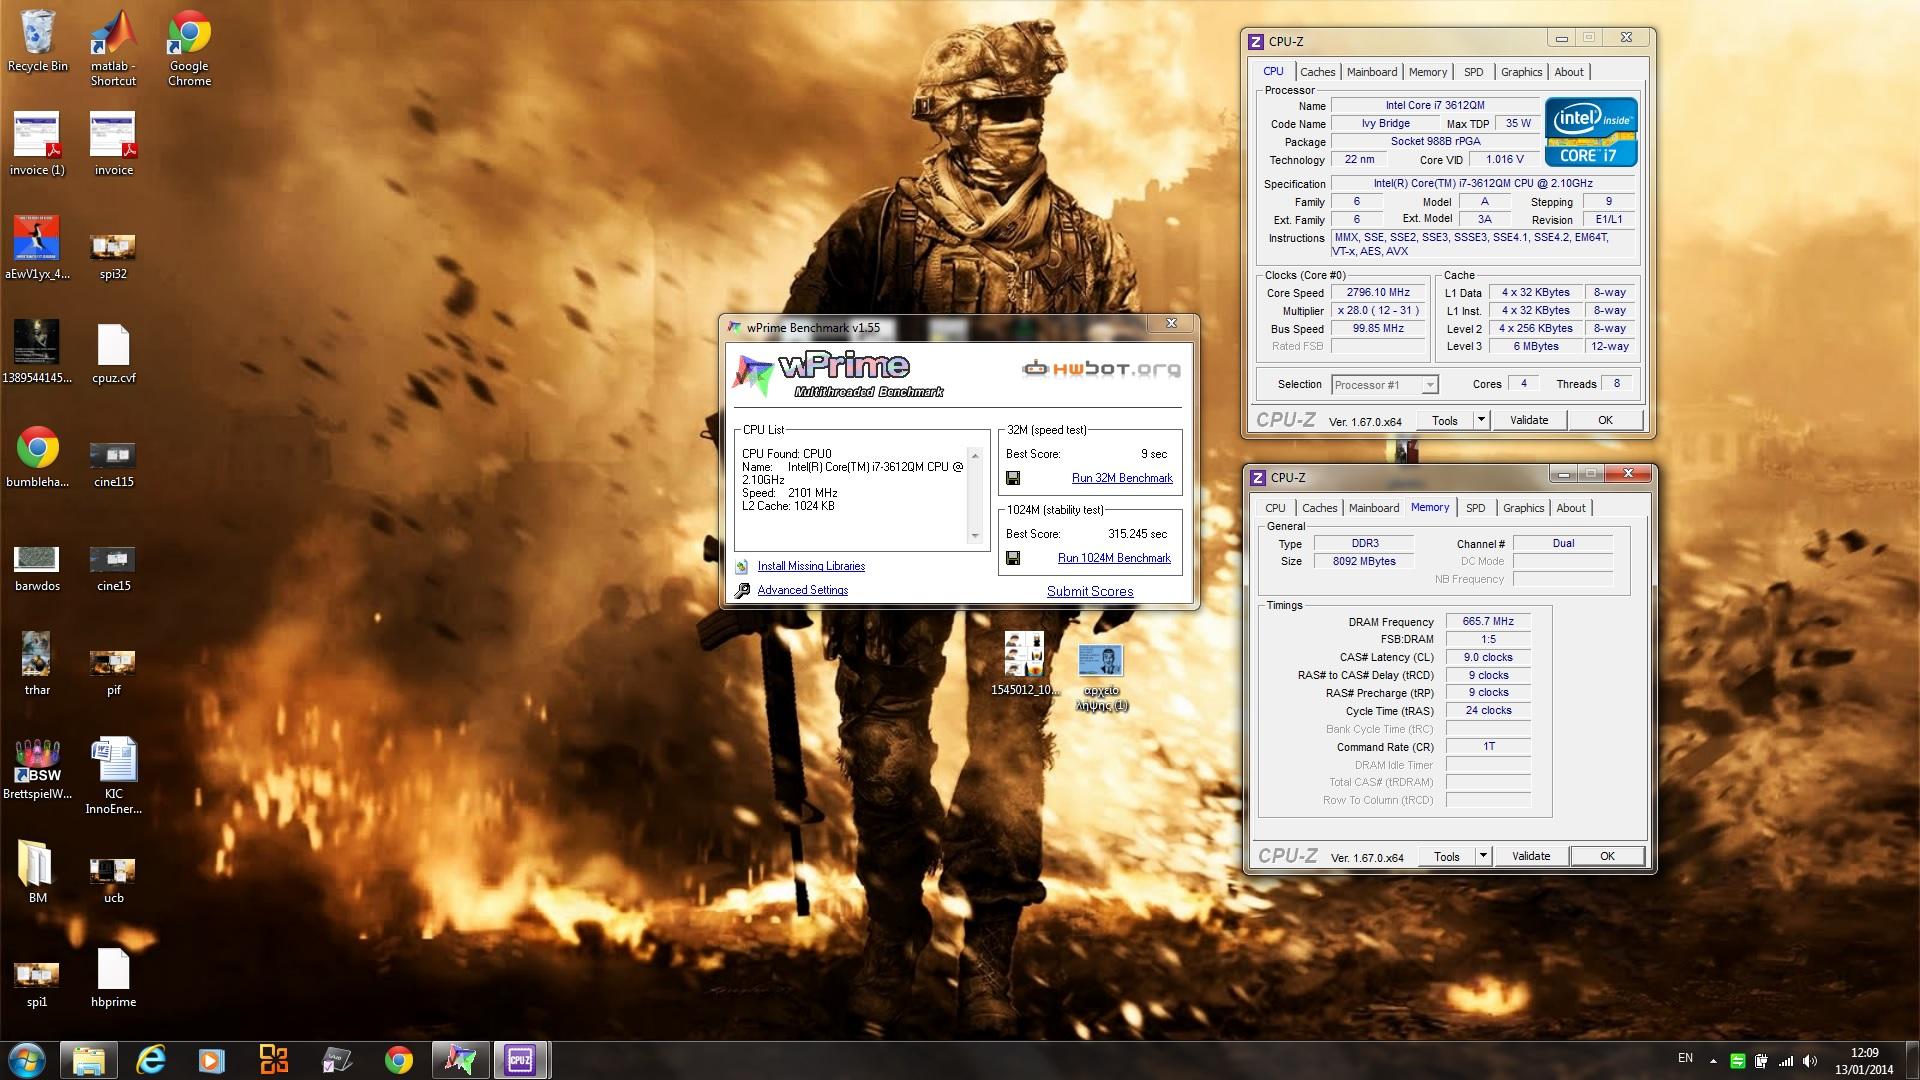This screenshot has height=1080, width=1920.
Task: Select the trhar desktop icon
Action: click(37, 664)
